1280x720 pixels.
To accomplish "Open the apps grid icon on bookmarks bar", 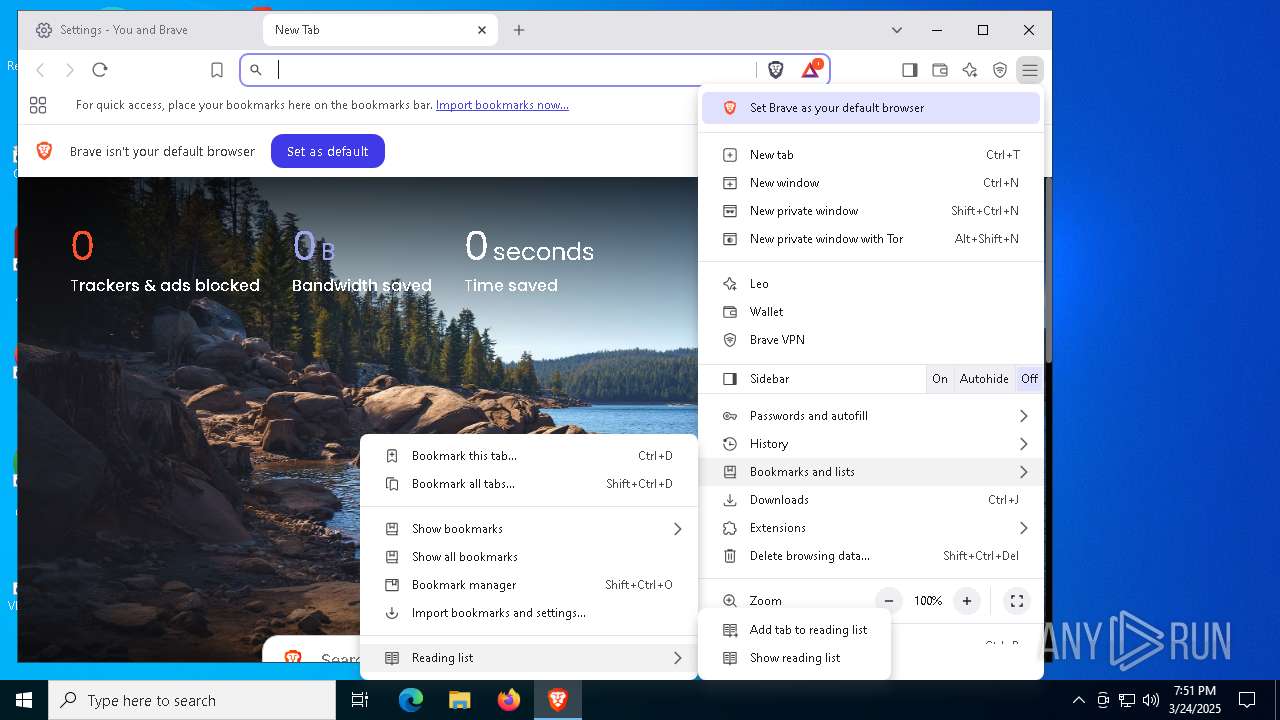I will (38, 105).
